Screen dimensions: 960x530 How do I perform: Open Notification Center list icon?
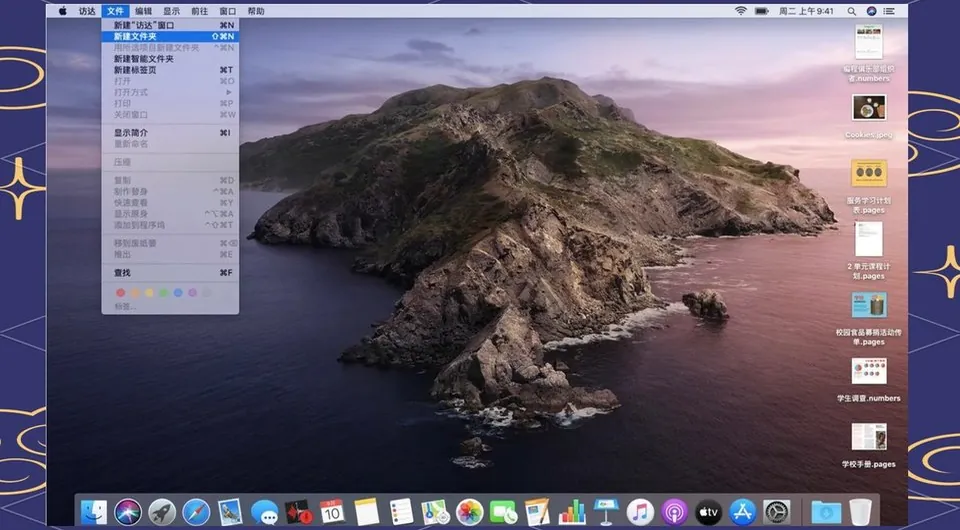890,11
